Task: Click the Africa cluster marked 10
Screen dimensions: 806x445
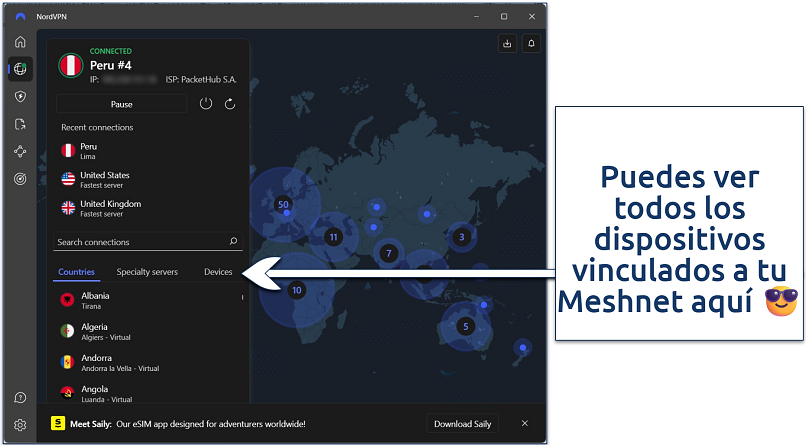Action: pyautogui.click(x=297, y=290)
